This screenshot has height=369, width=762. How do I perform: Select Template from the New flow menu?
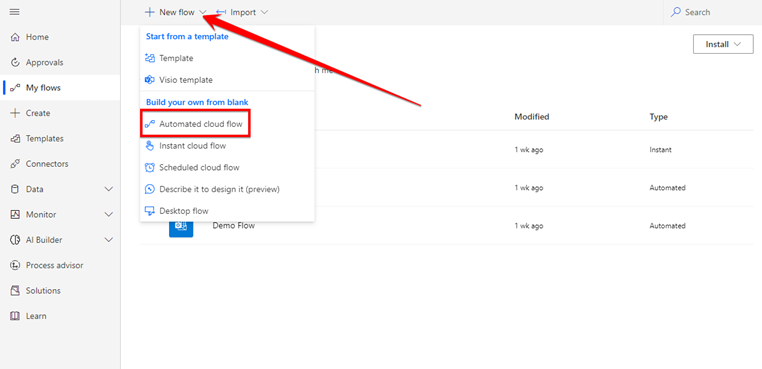click(227, 58)
